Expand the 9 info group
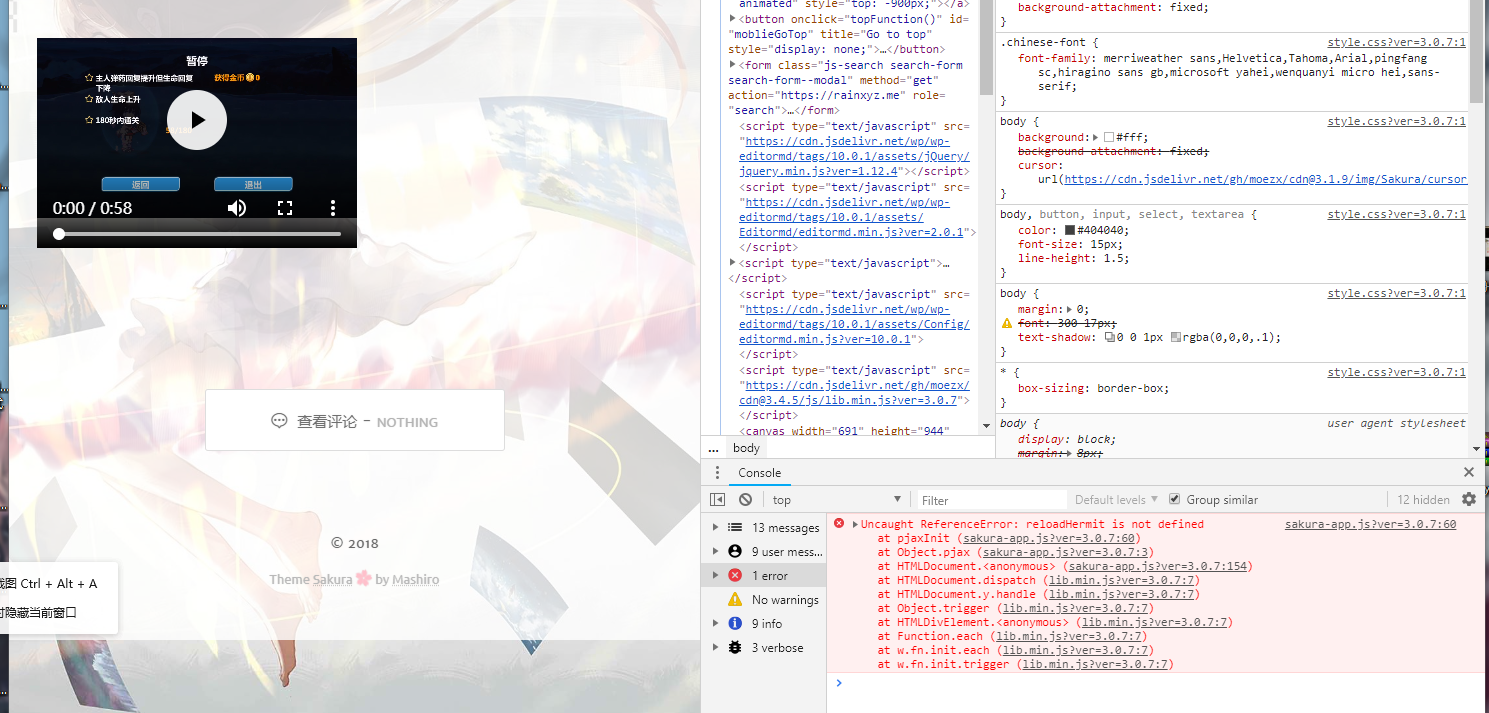Viewport: 1489px width, 713px height. click(x=715, y=624)
